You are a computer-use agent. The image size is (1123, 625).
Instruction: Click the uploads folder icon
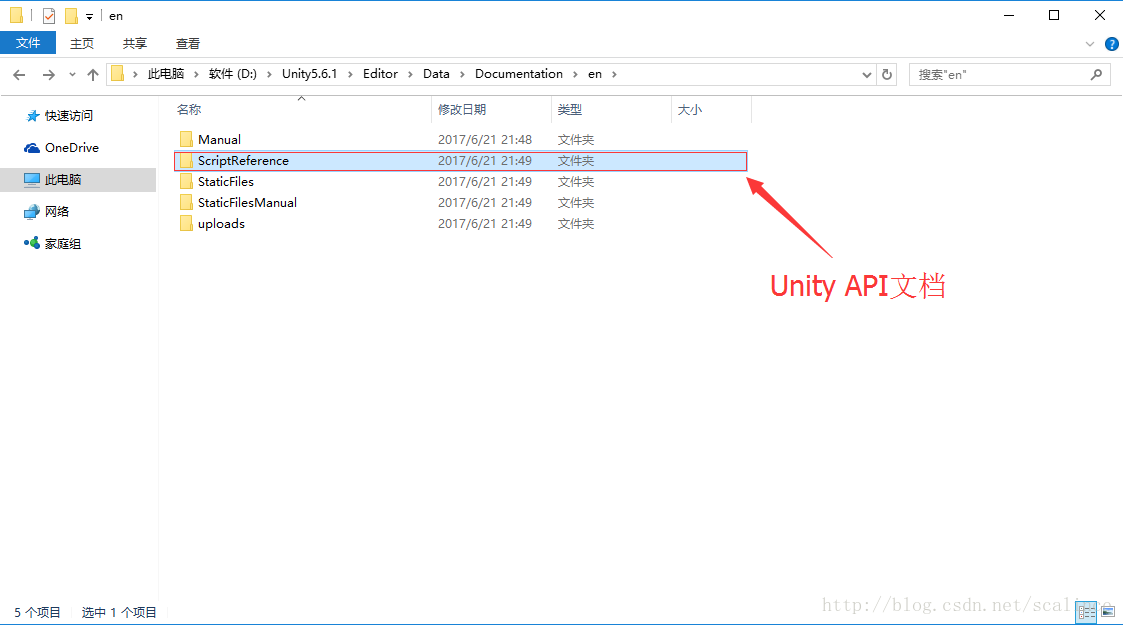(186, 223)
